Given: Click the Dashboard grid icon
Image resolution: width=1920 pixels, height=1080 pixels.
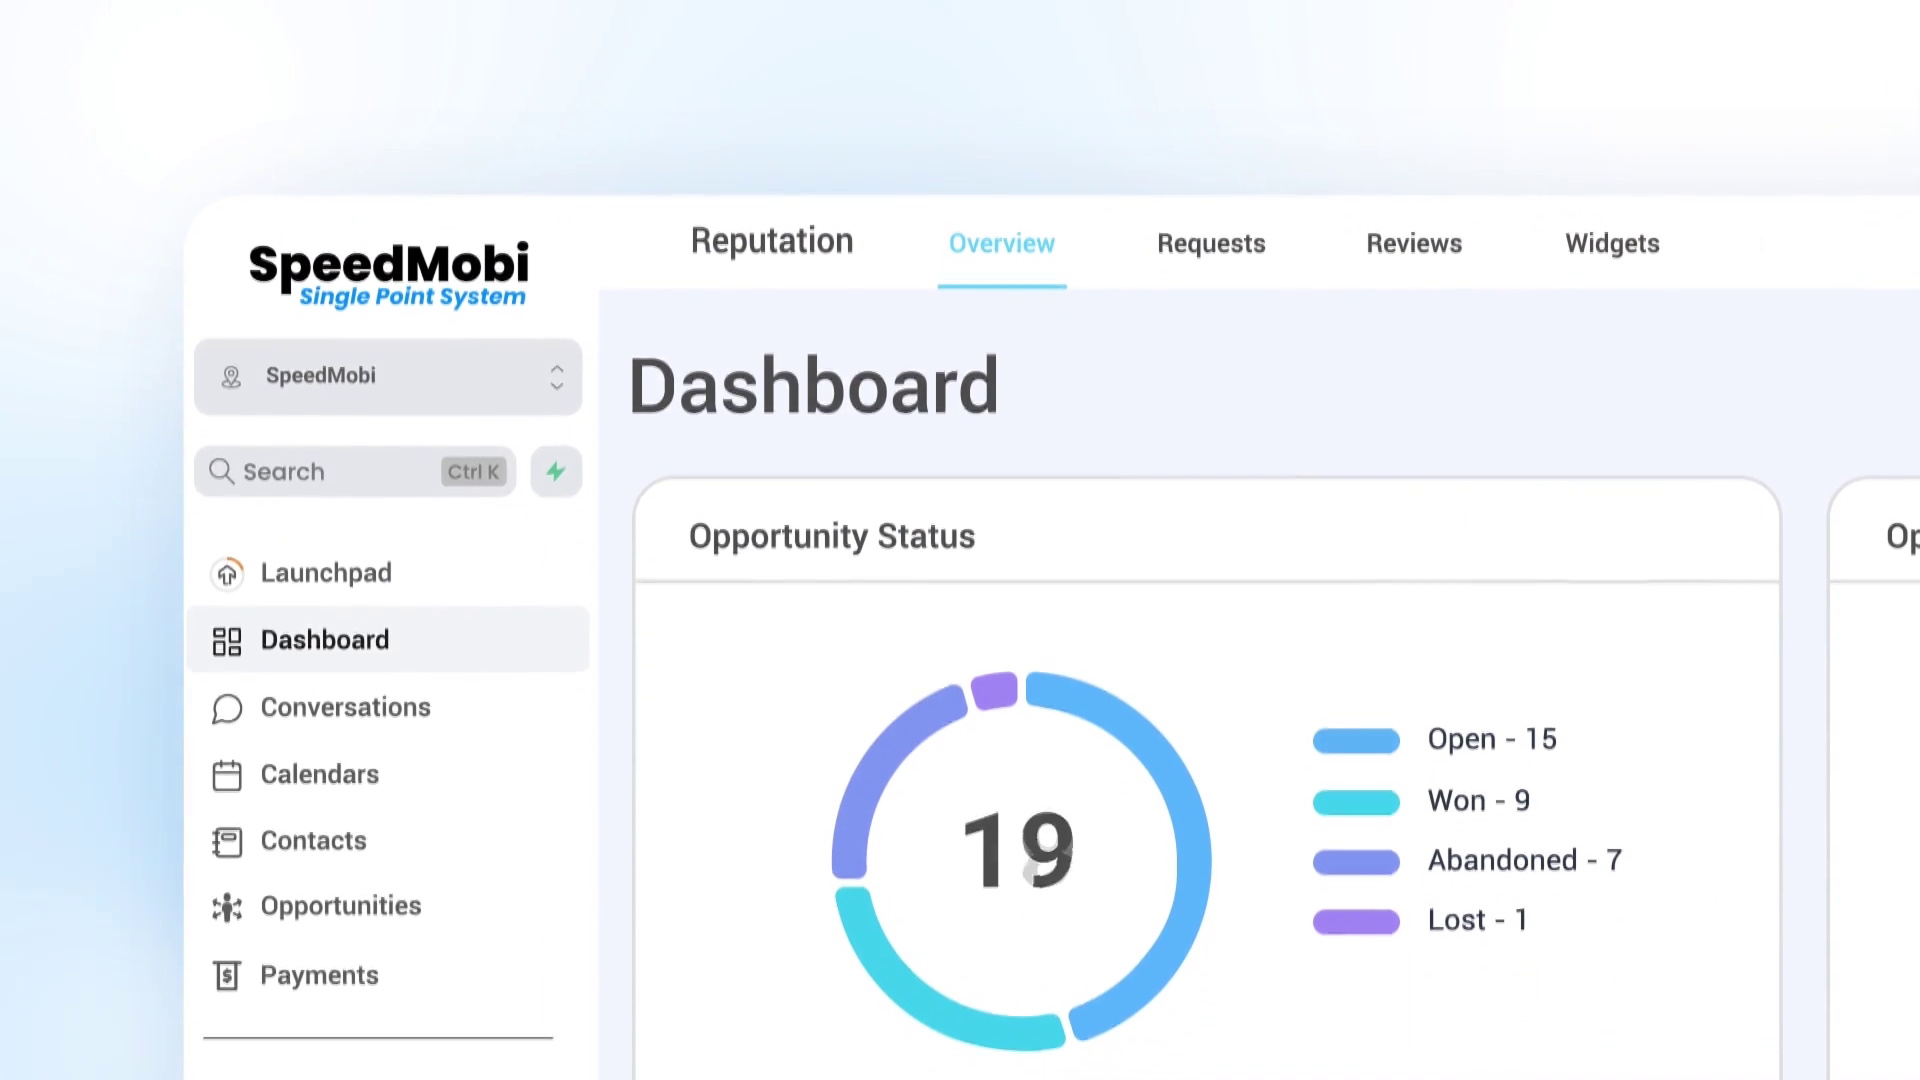Looking at the screenshot, I should click(x=227, y=641).
